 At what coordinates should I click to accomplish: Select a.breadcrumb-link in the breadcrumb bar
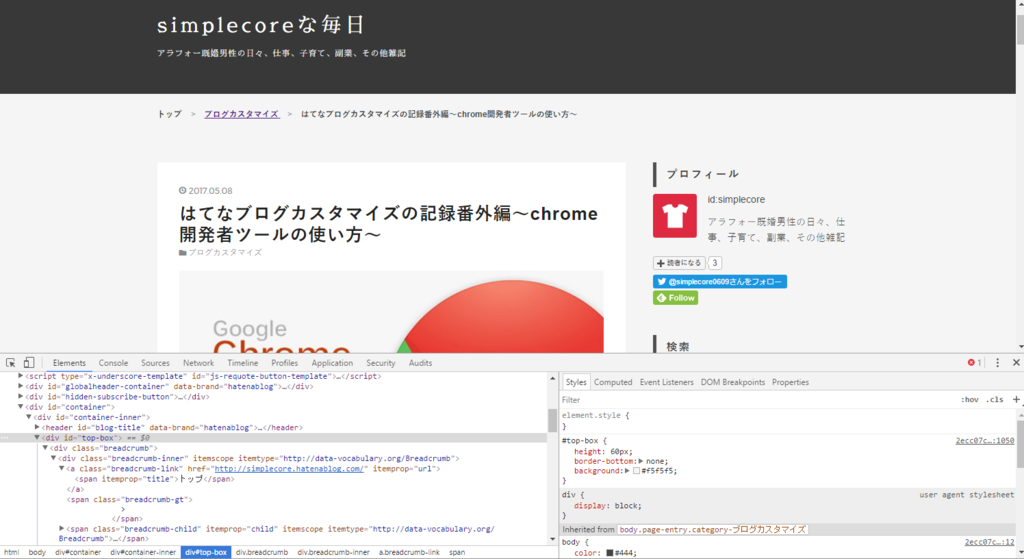click(x=409, y=552)
